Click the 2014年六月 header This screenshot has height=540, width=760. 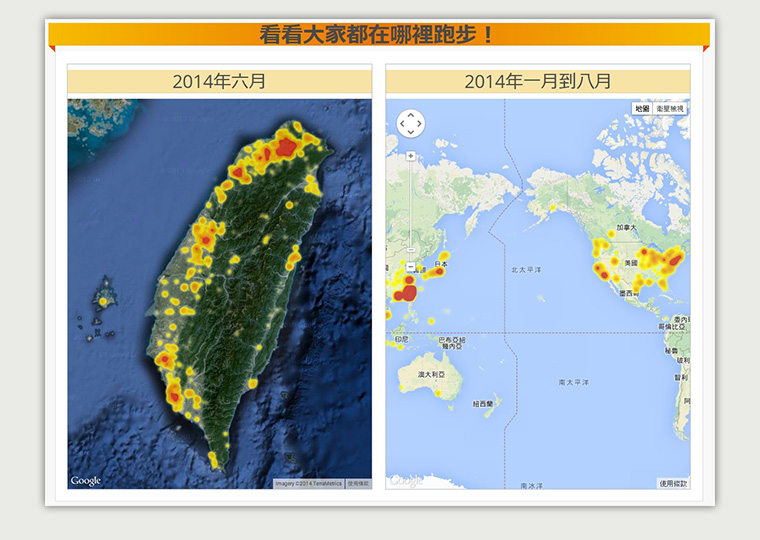click(220, 81)
